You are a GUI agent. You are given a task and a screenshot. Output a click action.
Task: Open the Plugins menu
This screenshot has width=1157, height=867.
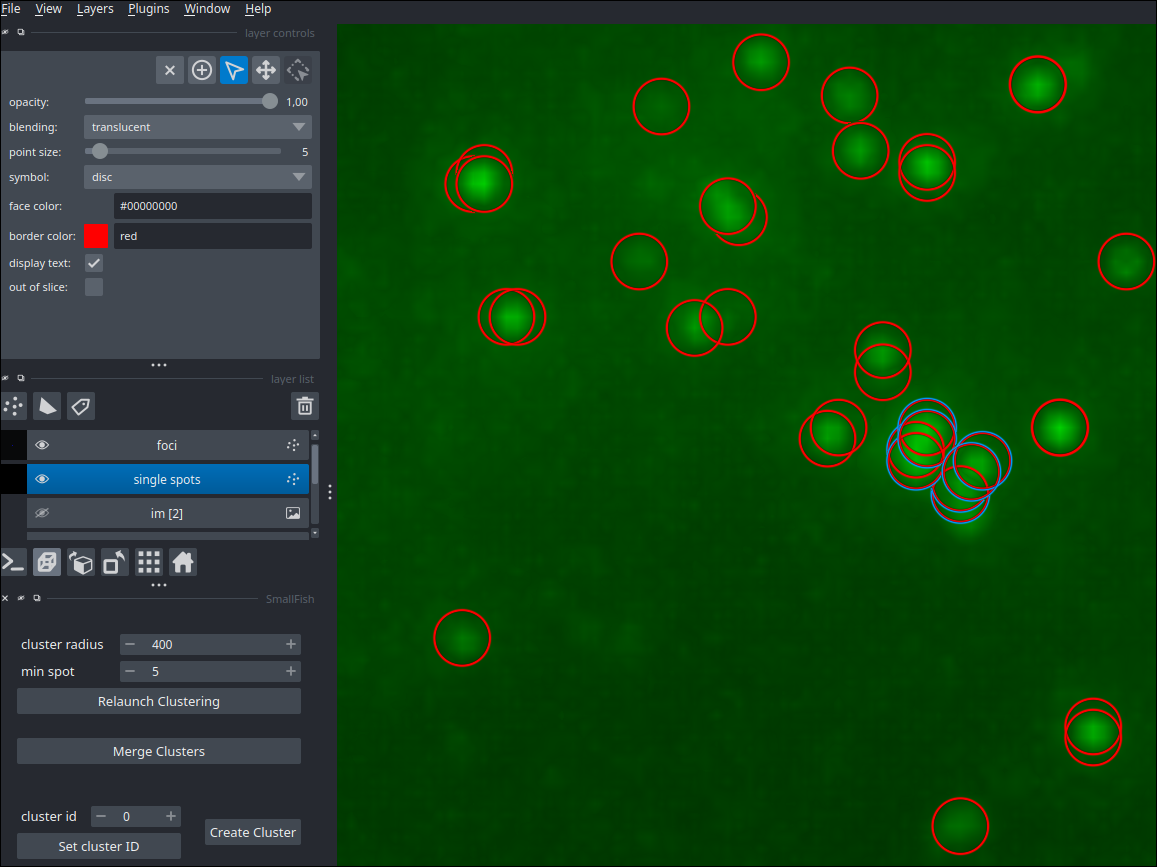148,9
